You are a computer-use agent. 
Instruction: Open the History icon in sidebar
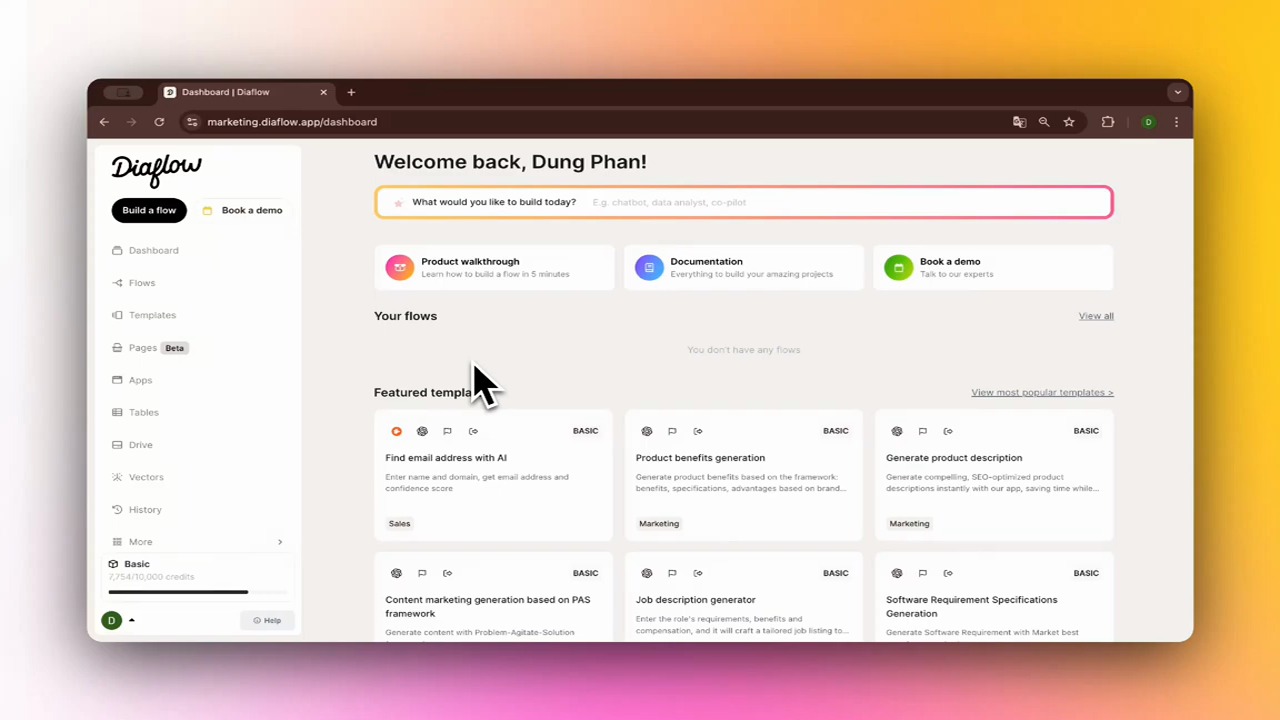(x=117, y=510)
